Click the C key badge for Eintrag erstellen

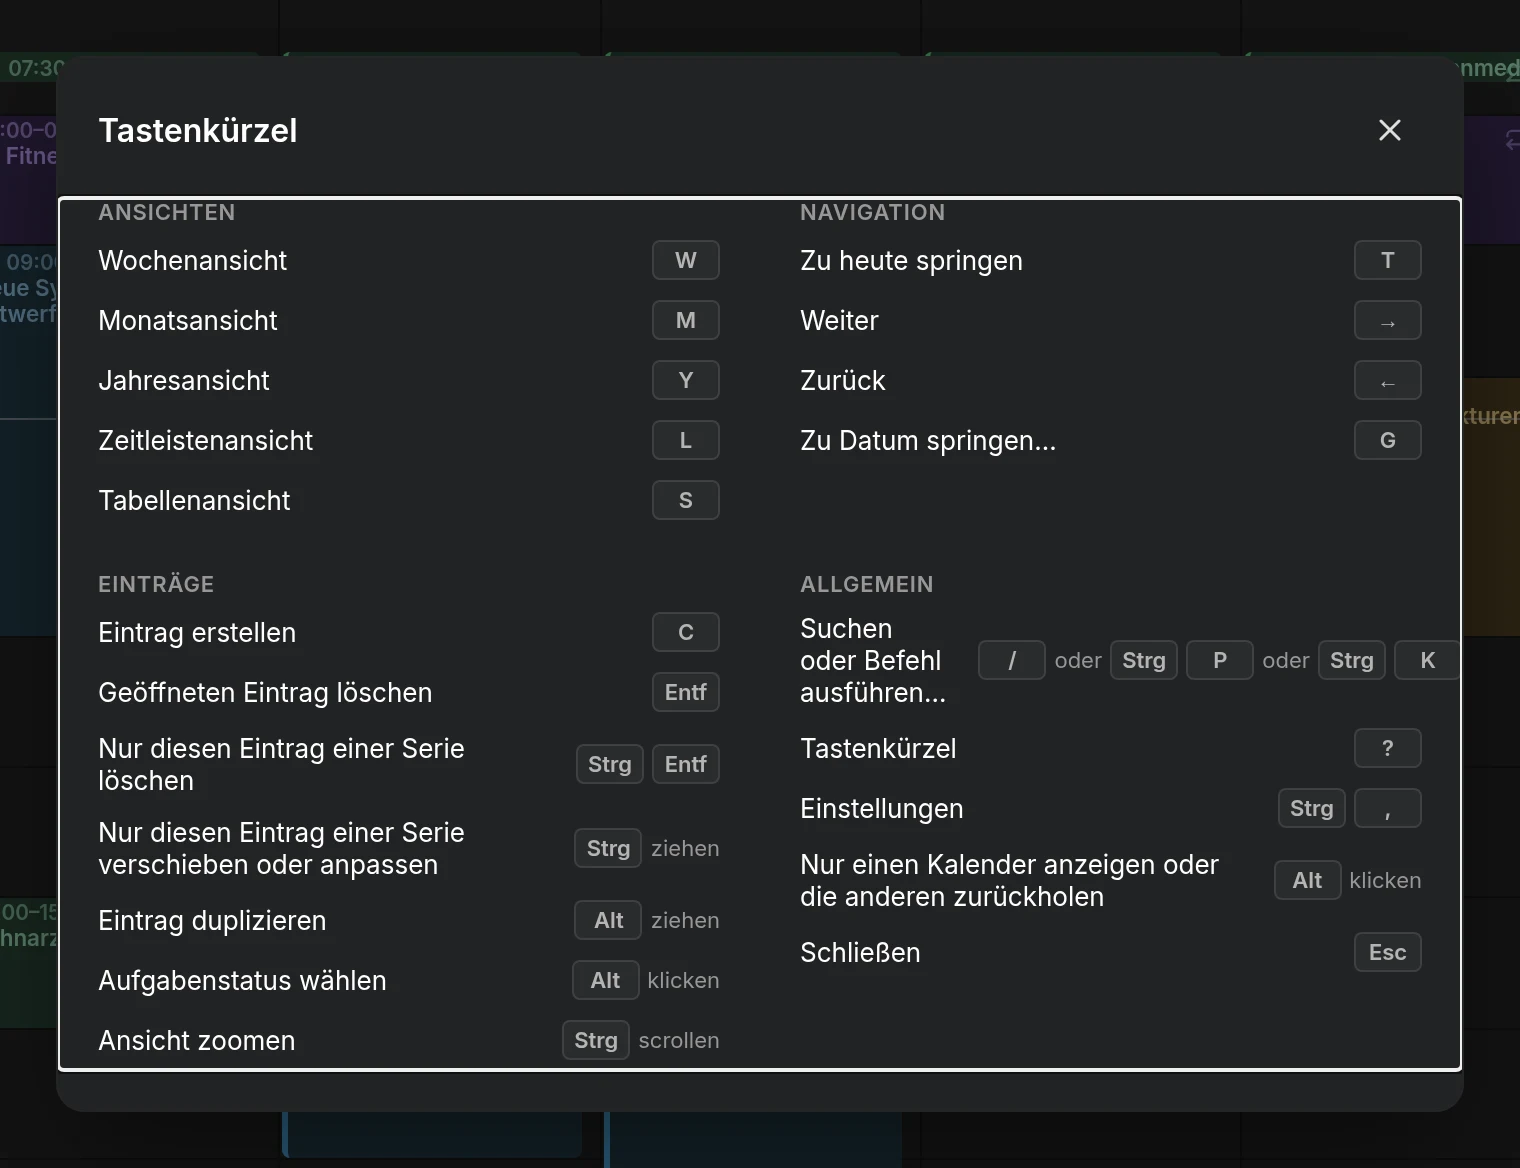pyautogui.click(x=686, y=632)
